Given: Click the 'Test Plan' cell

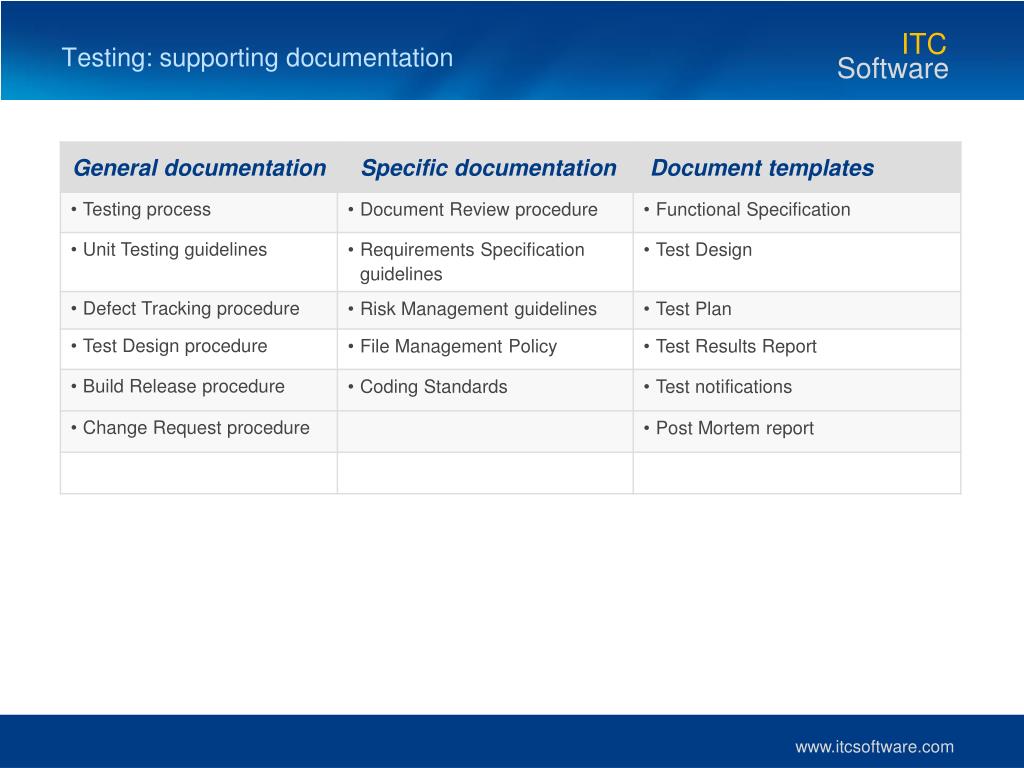Looking at the screenshot, I should tap(797, 310).
